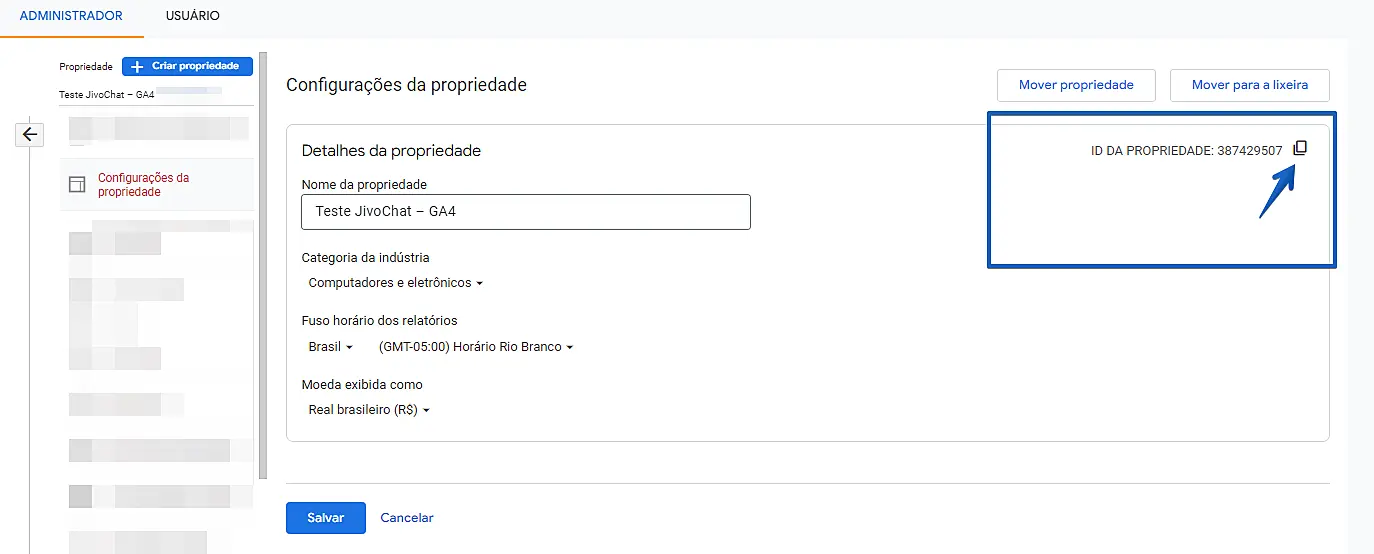Viewport: 1374px width, 554px height.
Task: Click the layout icon beside Configurações da propriedade
Action: 77,185
